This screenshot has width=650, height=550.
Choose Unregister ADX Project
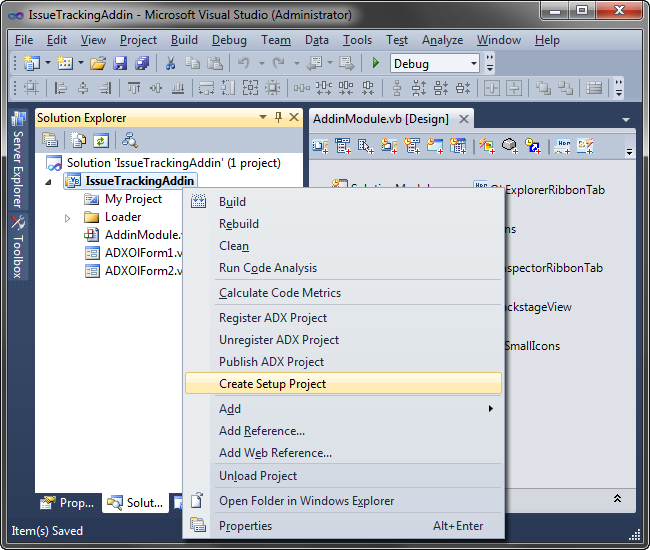343,340
